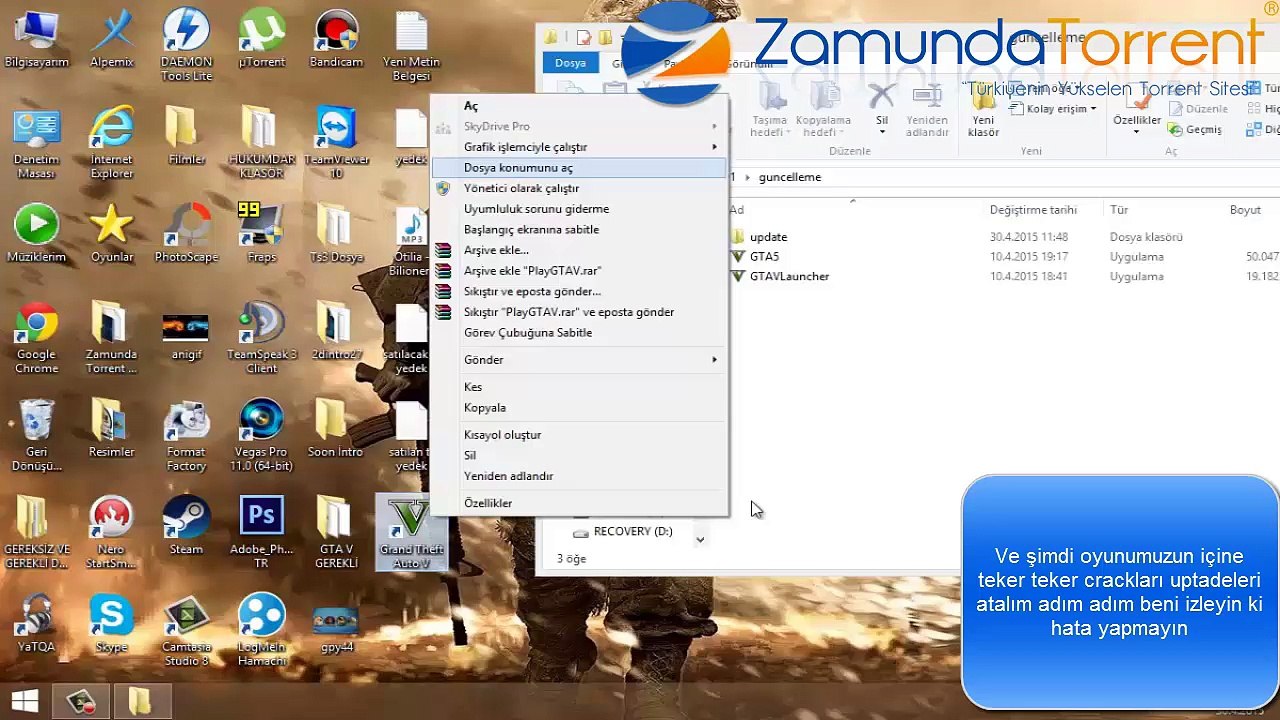
Task: Select the HUKUMDAR KLASOR folder
Action: 261,143
